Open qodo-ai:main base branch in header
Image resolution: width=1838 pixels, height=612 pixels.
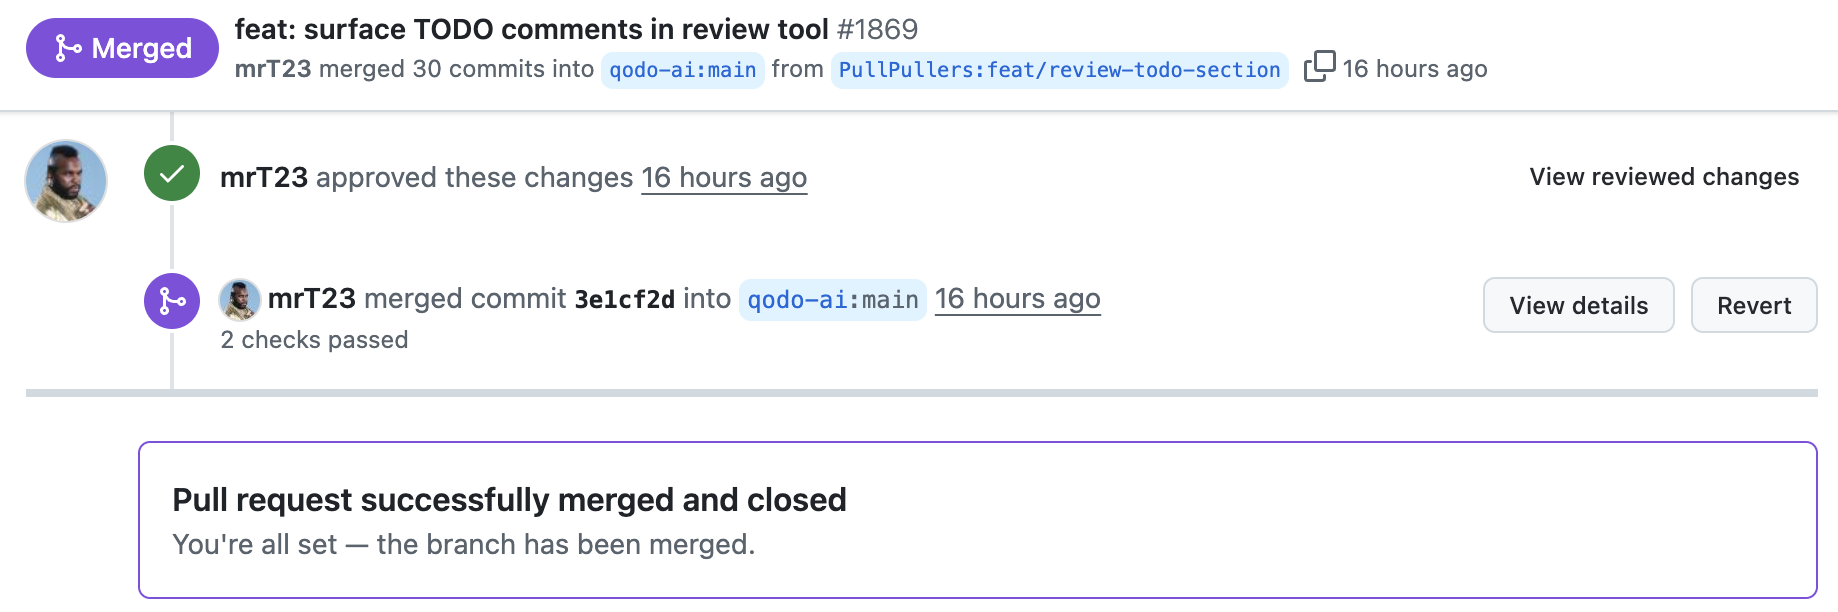(683, 70)
